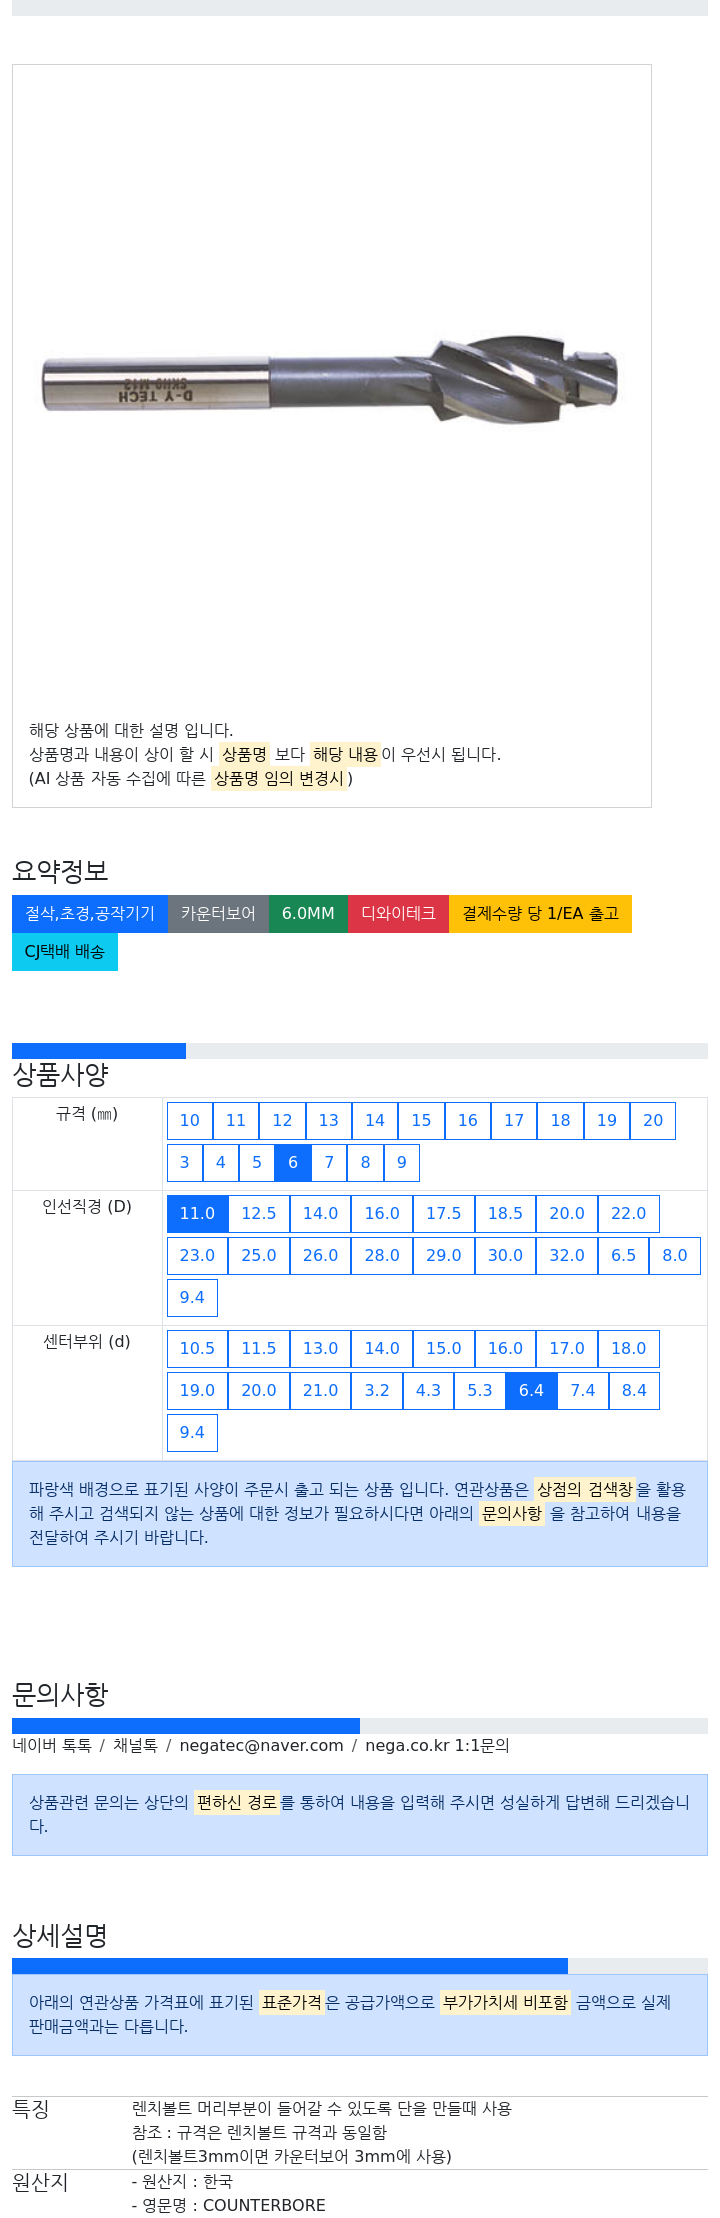Choose 인선직경 22.0 option
Image resolution: width=720 pixels, height=2218 pixels.
click(629, 1214)
